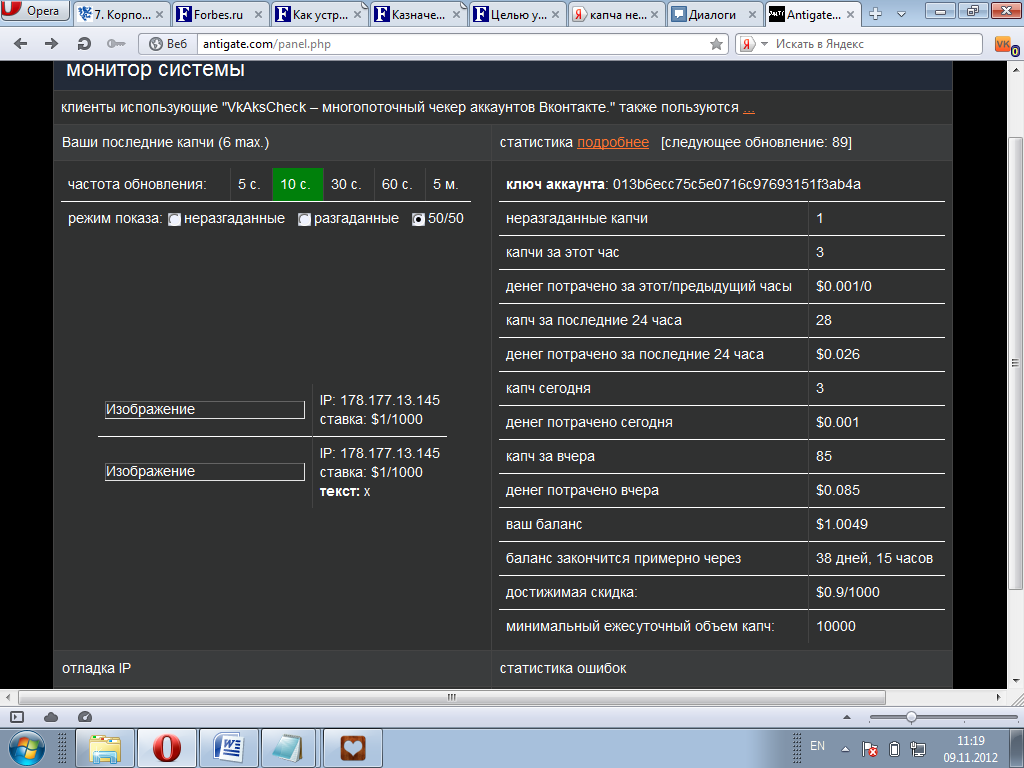The height and width of the screenshot is (768, 1024).
Task: Go forward with the browser forward arrow
Action: tap(51, 44)
